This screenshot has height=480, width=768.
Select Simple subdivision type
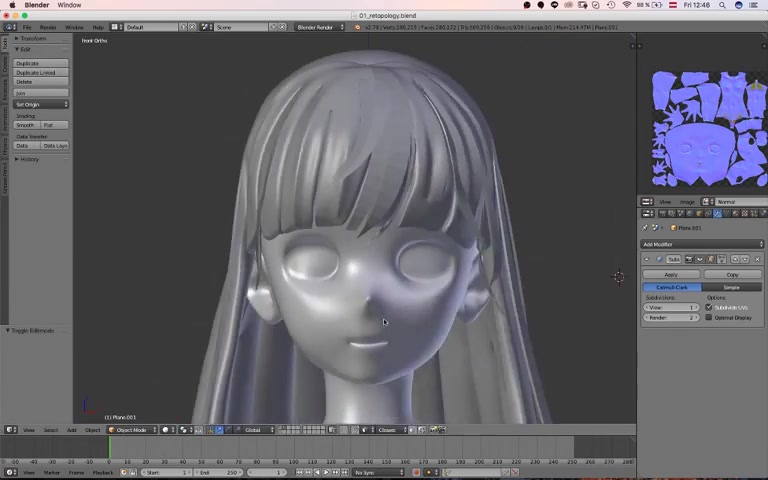(x=732, y=288)
